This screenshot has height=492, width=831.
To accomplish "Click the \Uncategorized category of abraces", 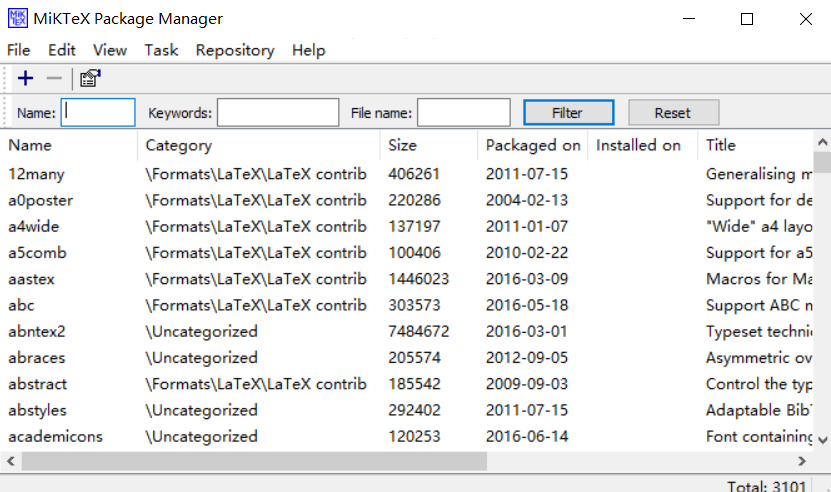I will 201,358.
